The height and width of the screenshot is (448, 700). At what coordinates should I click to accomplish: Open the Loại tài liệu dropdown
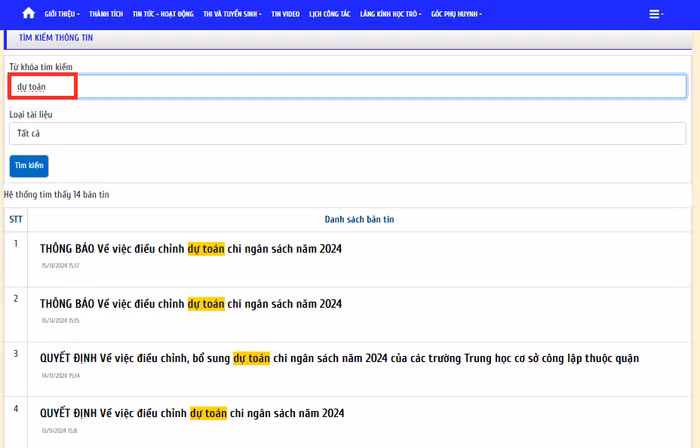pos(347,133)
